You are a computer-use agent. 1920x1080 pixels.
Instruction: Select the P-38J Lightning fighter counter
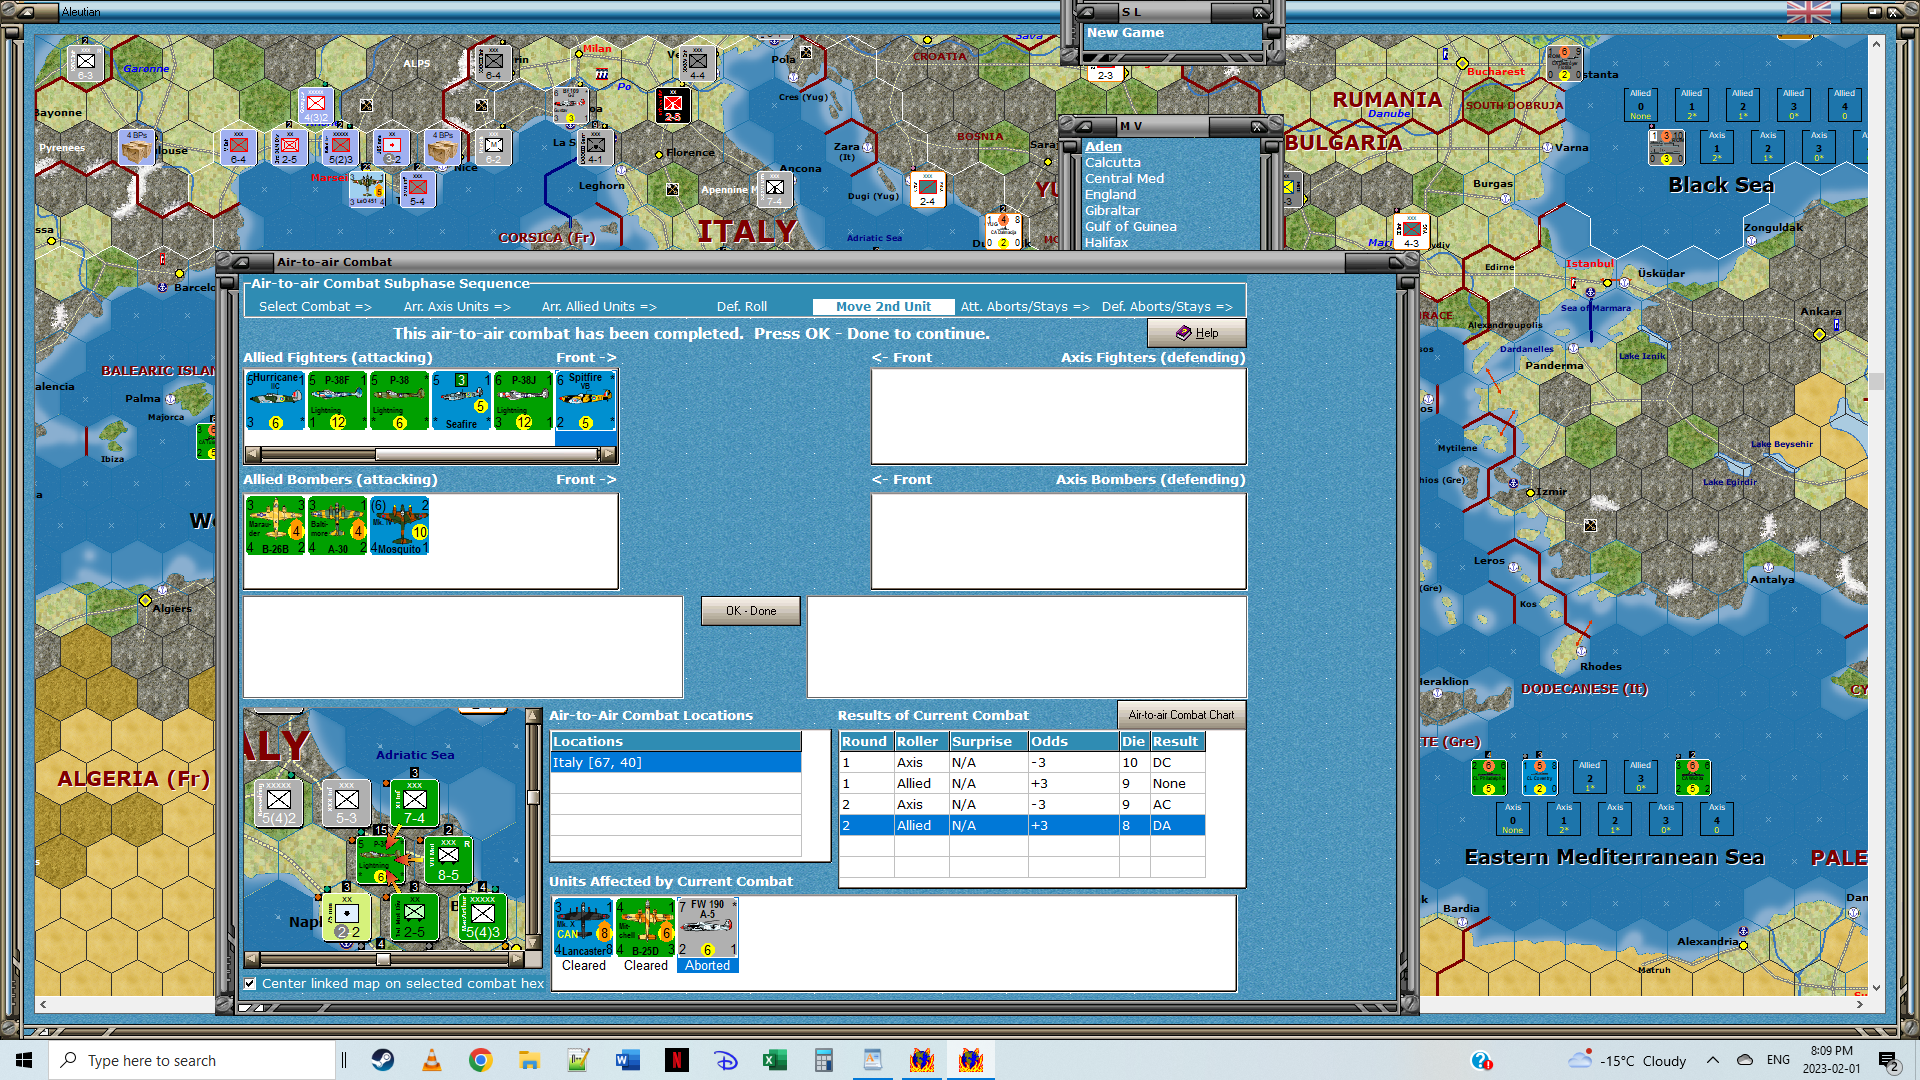(523, 401)
